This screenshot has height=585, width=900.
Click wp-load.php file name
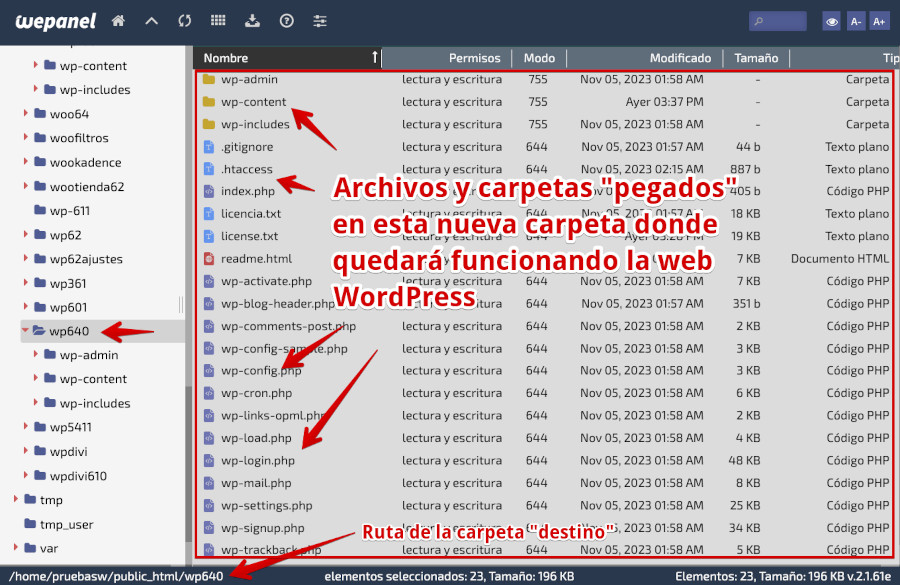[256, 438]
